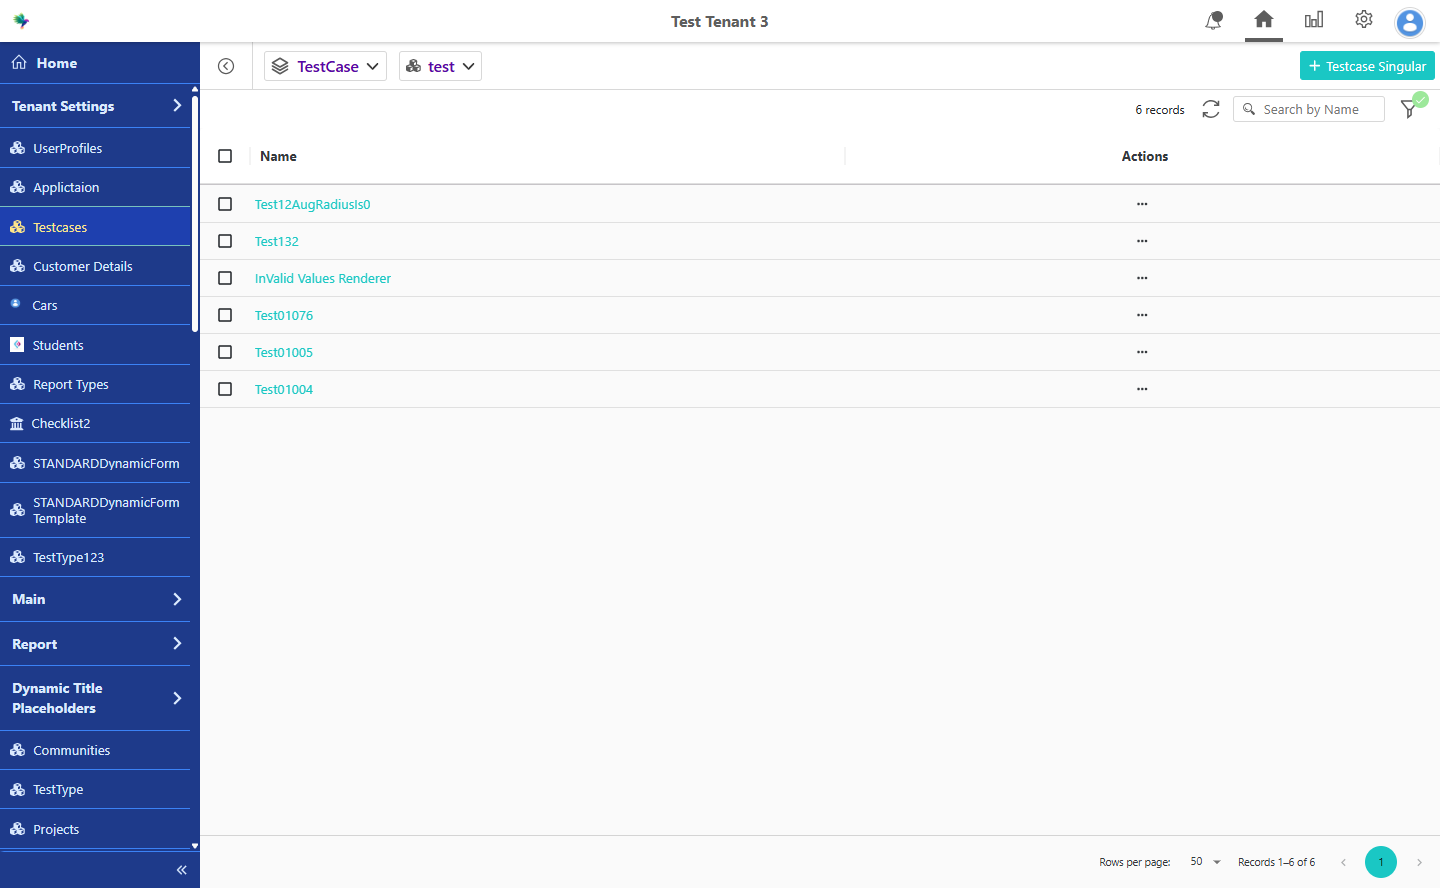Check the Test132 row checkbox
1440x888 pixels.
click(225, 241)
